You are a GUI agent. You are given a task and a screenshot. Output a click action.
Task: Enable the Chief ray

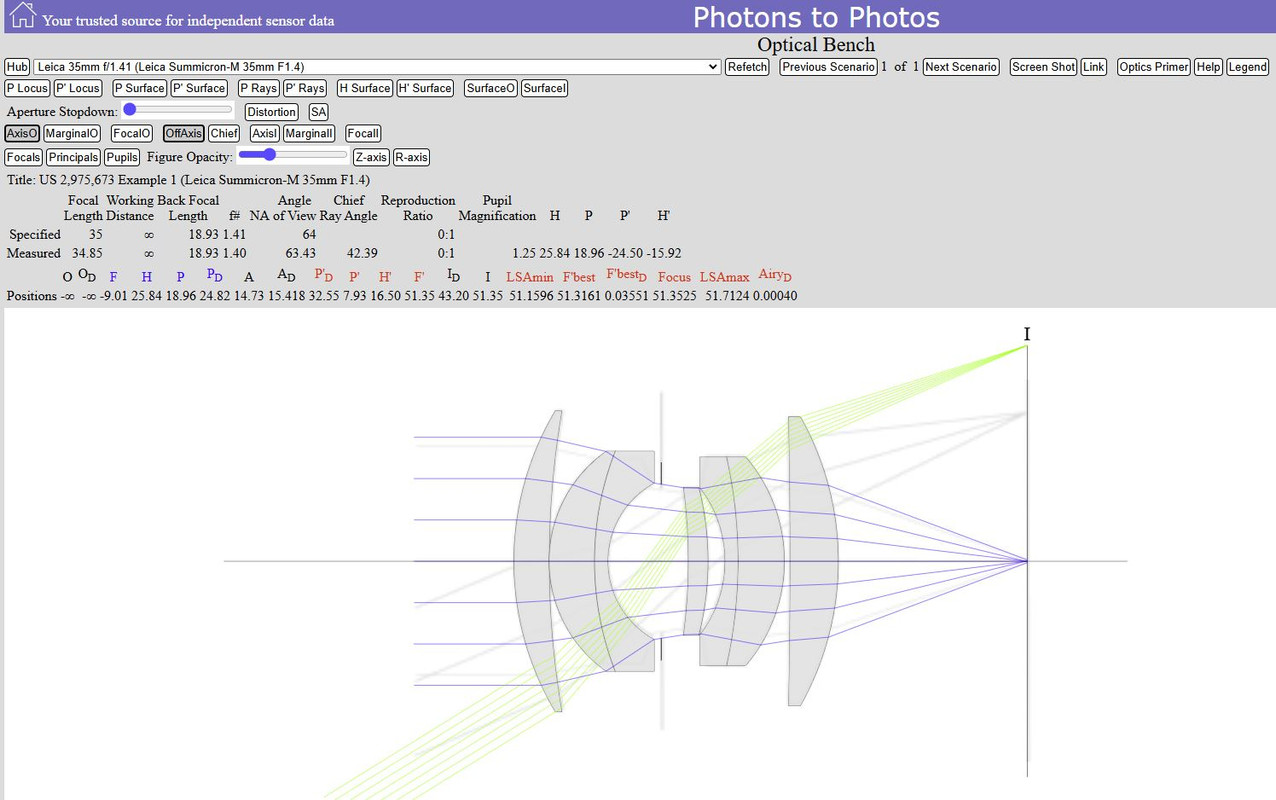[224, 133]
